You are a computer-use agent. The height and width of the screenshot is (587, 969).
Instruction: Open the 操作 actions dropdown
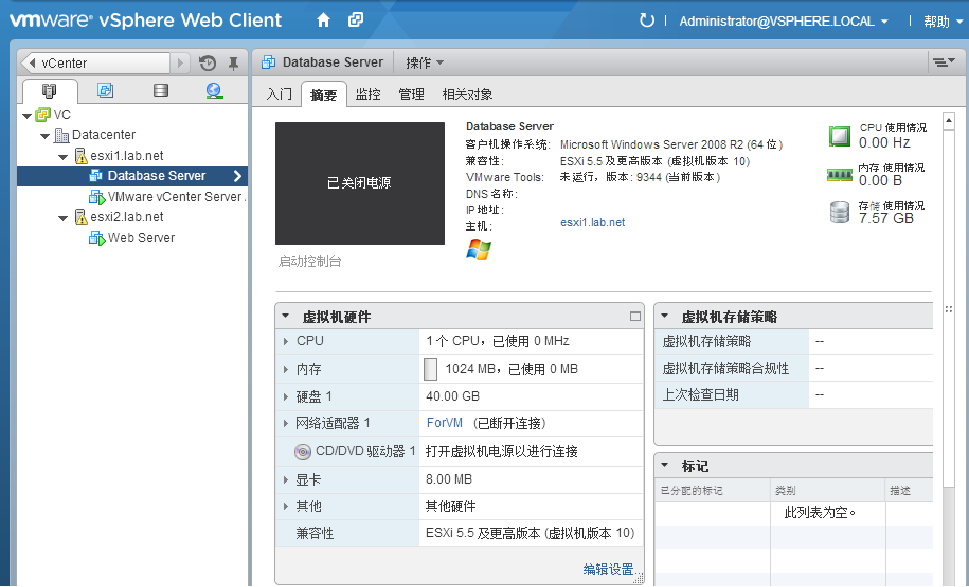pos(425,63)
